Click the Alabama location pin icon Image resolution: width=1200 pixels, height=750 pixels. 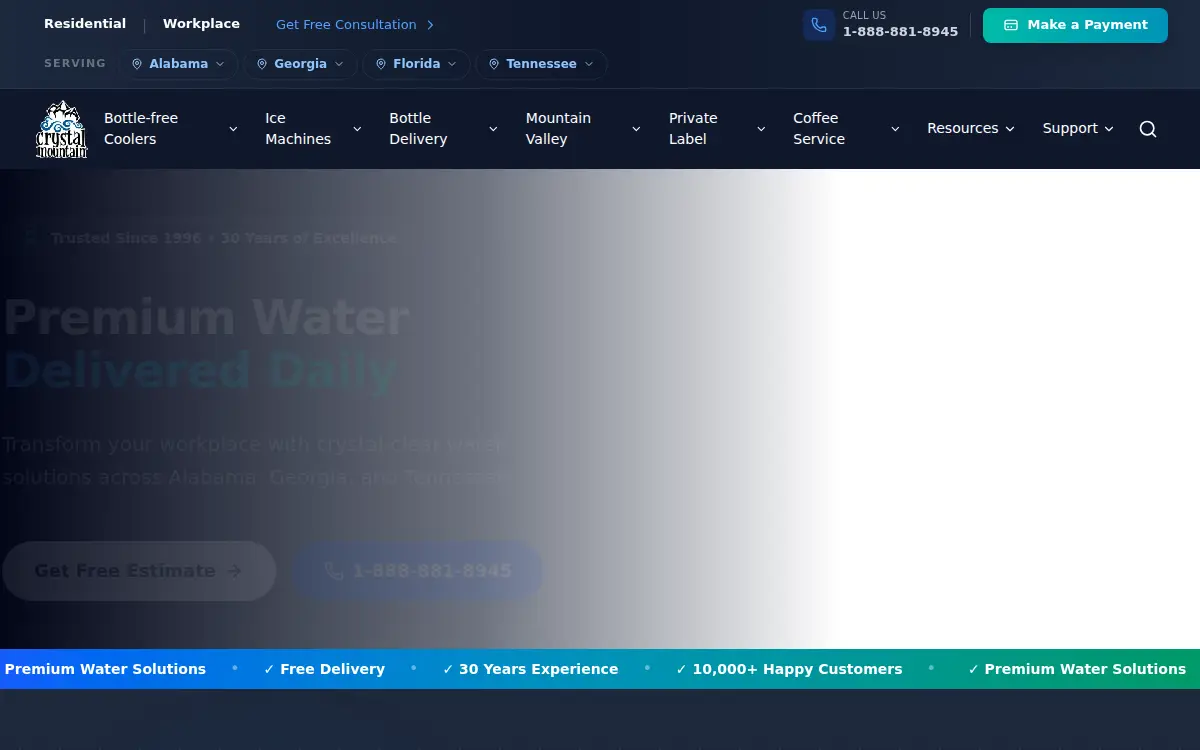[x=137, y=64]
